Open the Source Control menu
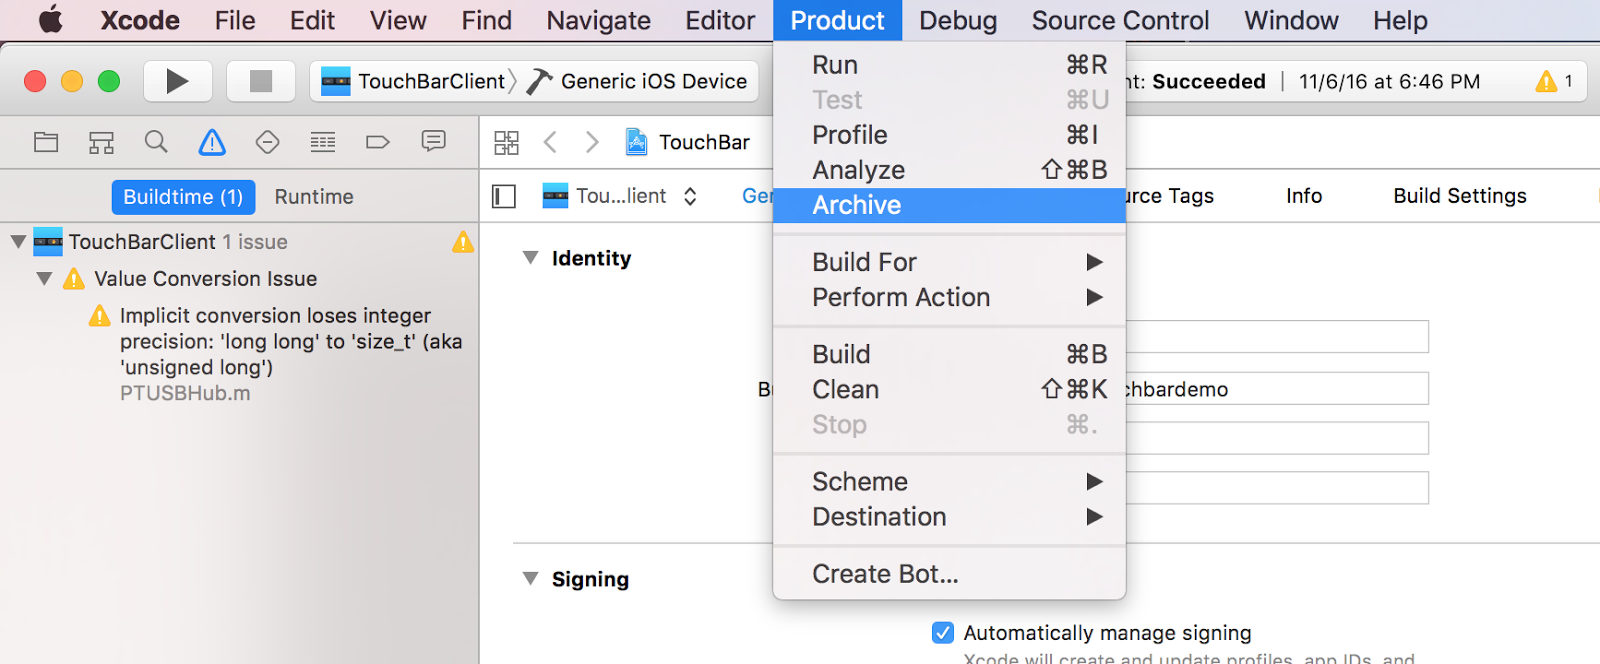This screenshot has height=664, width=1600. pos(1120,20)
